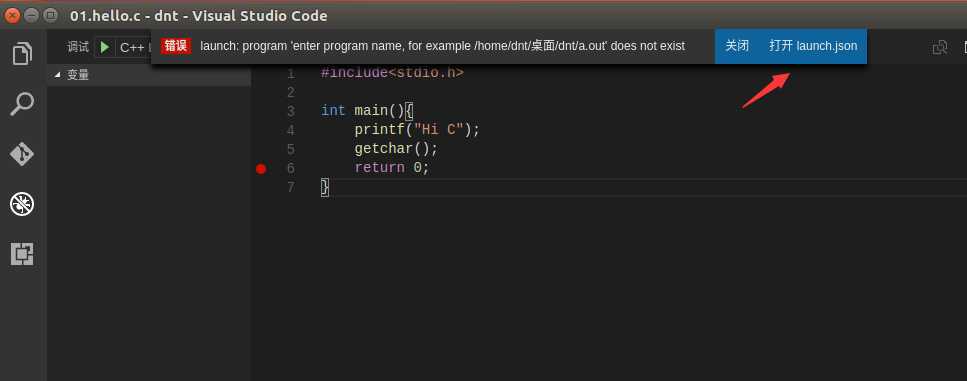Click the closing brace on line 7
Image resolution: width=967 pixels, height=381 pixels.
pyautogui.click(x=325, y=187)
